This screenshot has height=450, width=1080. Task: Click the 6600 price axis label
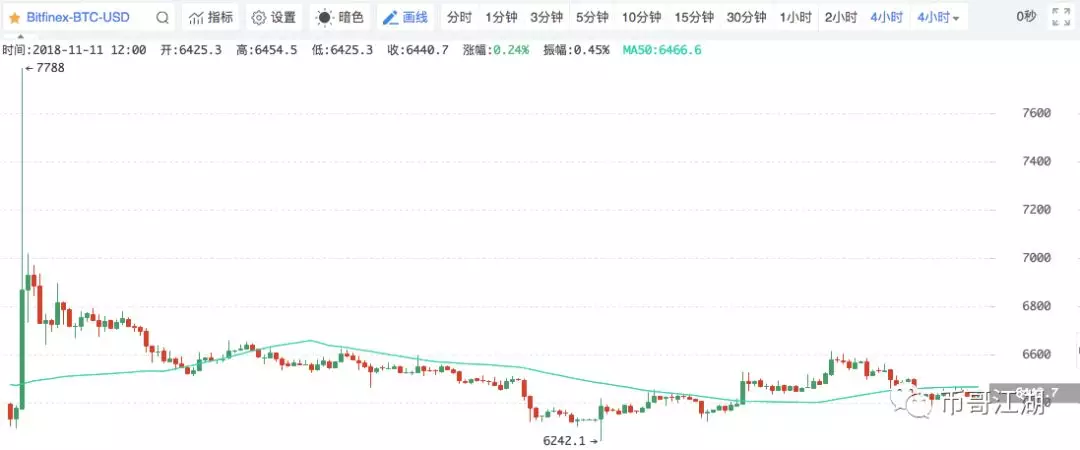[1037, 354]
